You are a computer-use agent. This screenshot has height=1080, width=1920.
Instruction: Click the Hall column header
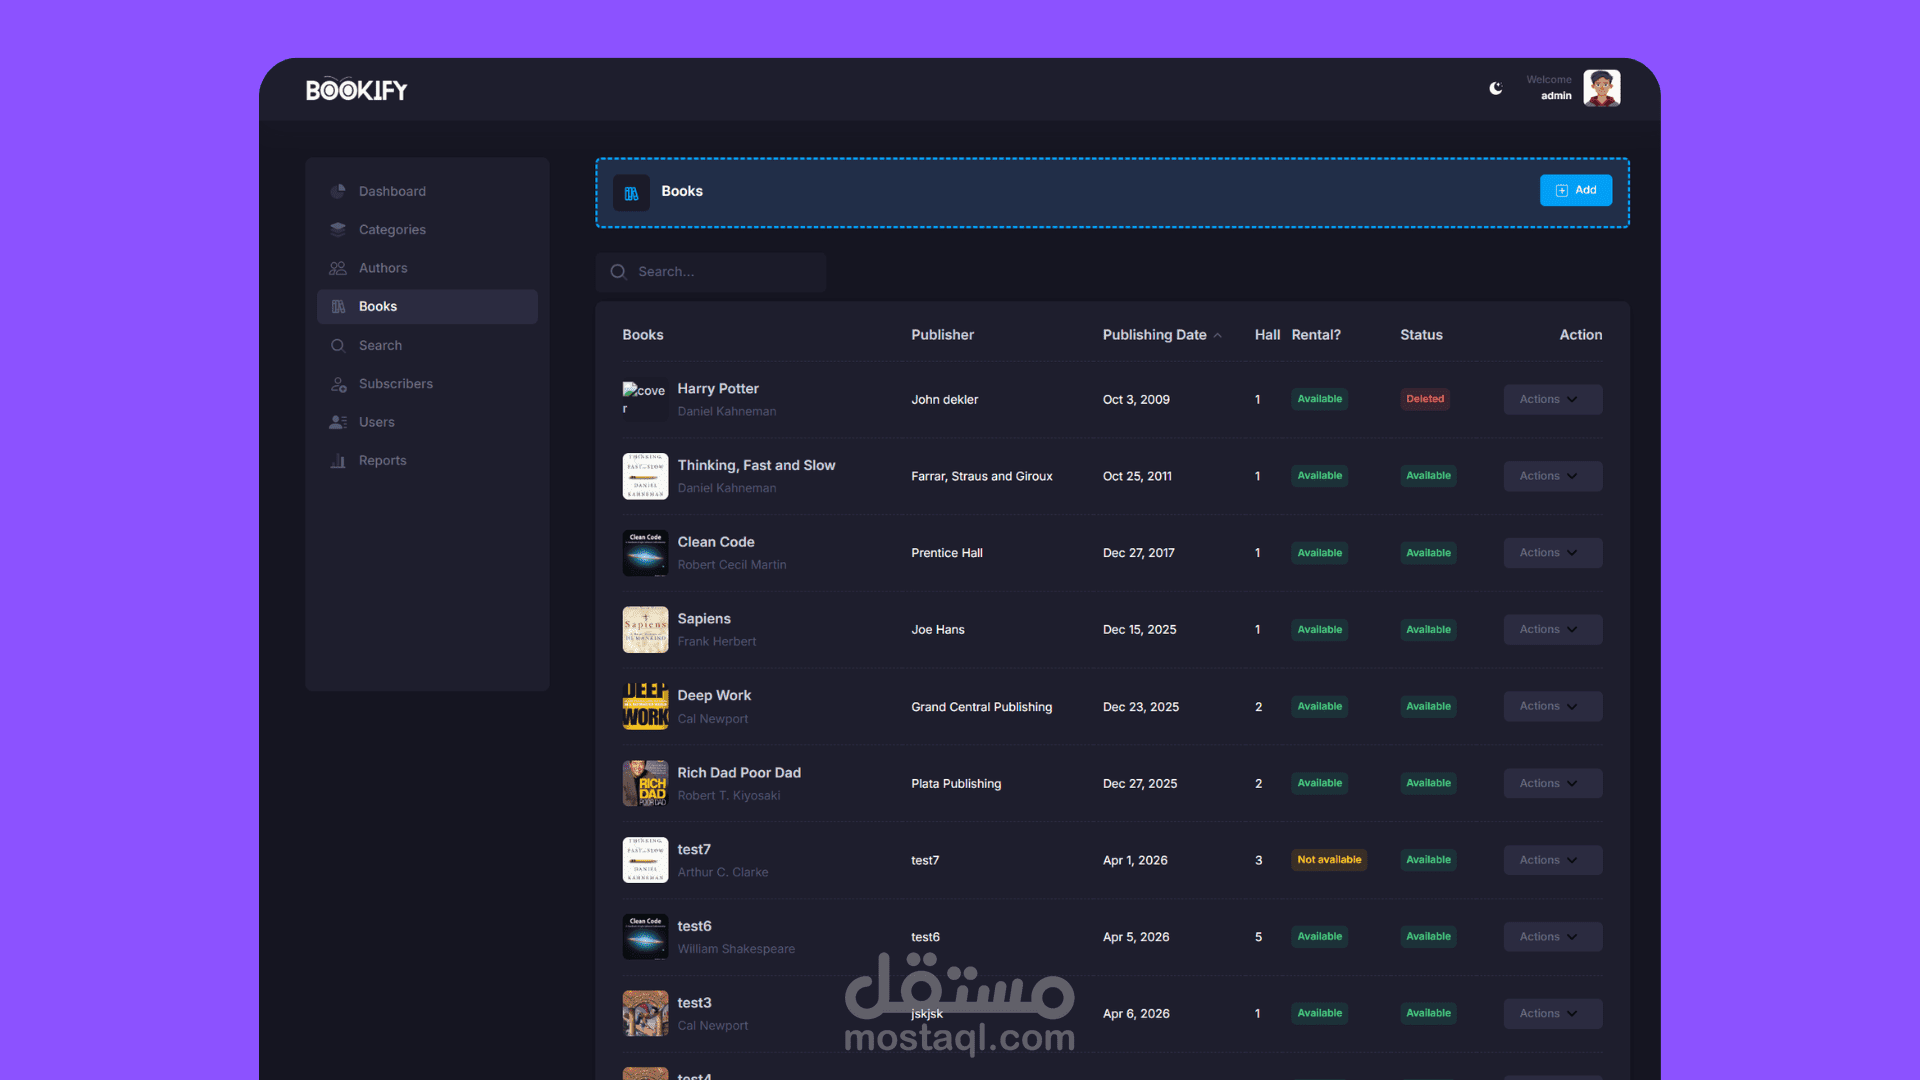(1267, 335)
